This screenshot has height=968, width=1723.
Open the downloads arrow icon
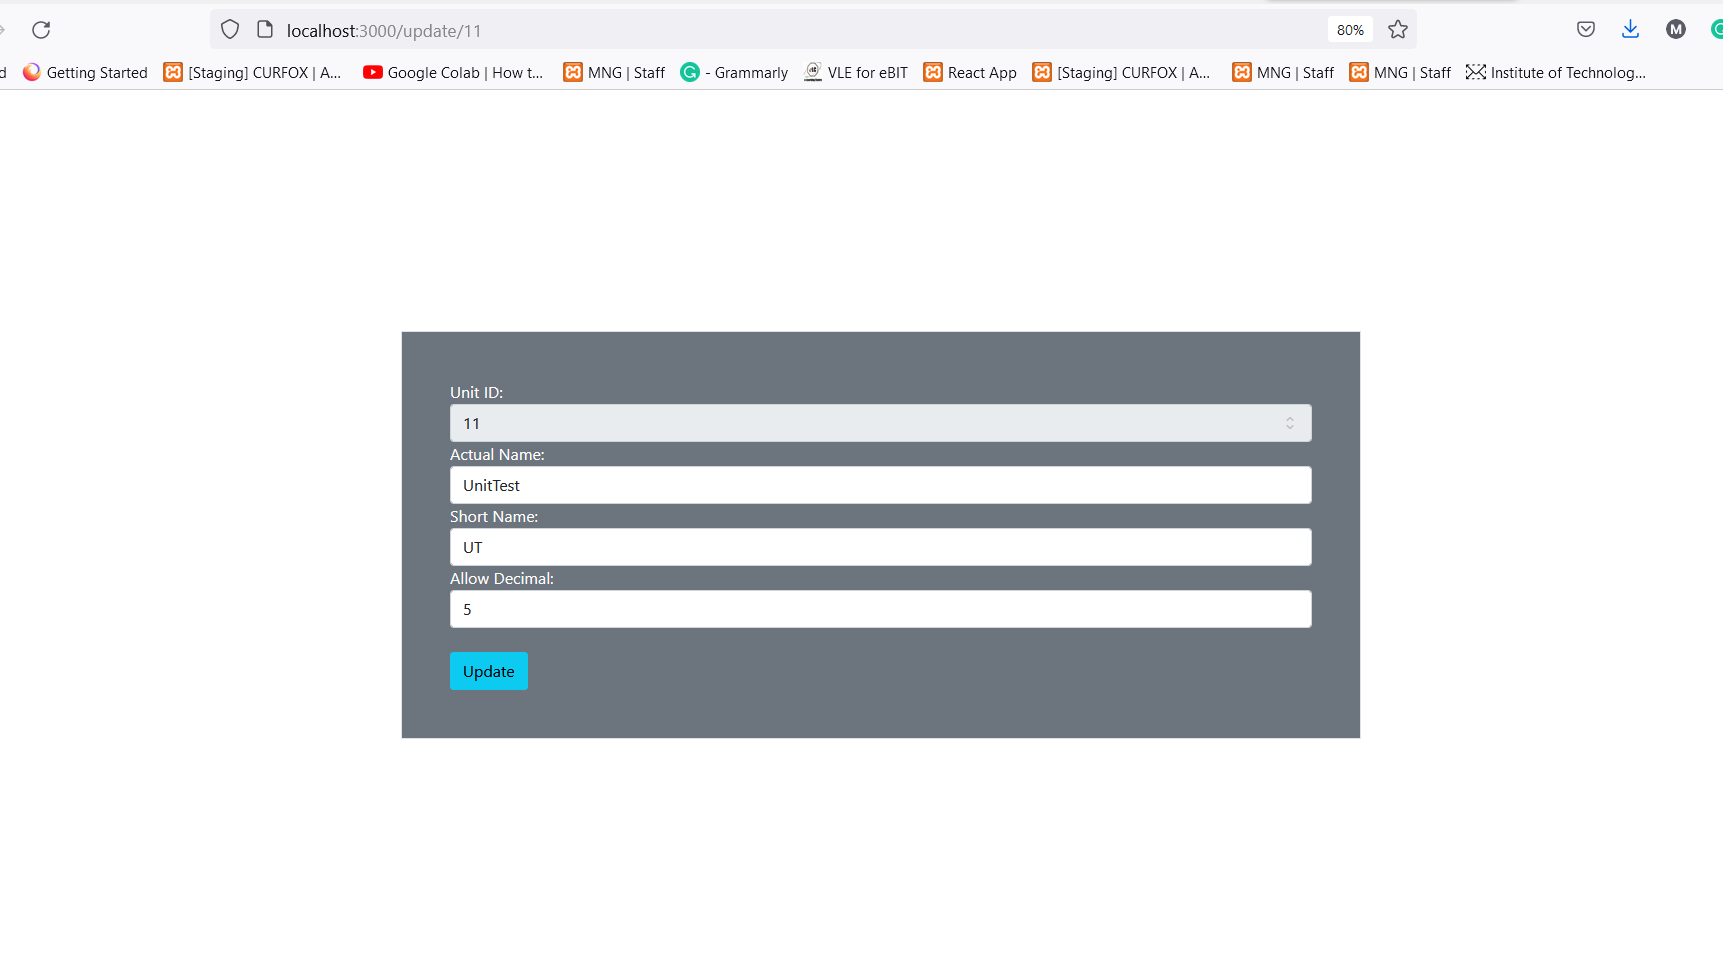point(1631,30)
